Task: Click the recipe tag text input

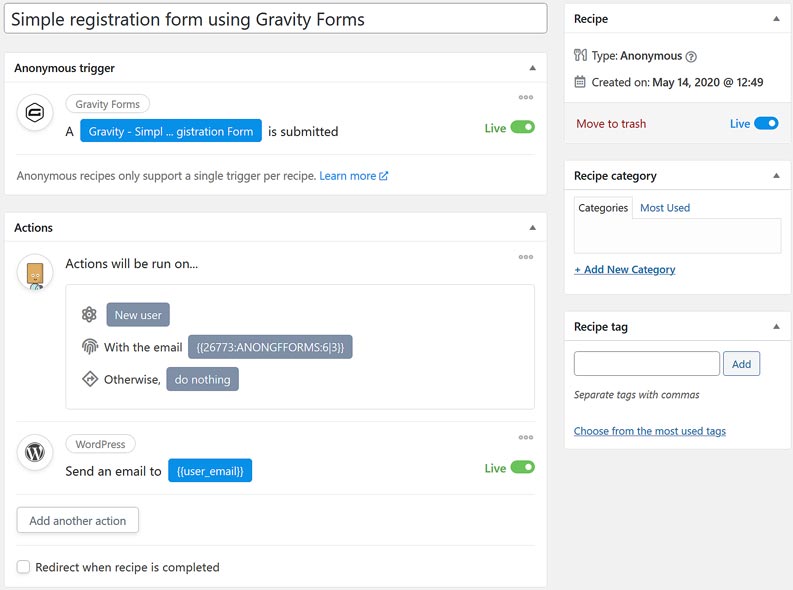Action: click(x=646, y=364)
